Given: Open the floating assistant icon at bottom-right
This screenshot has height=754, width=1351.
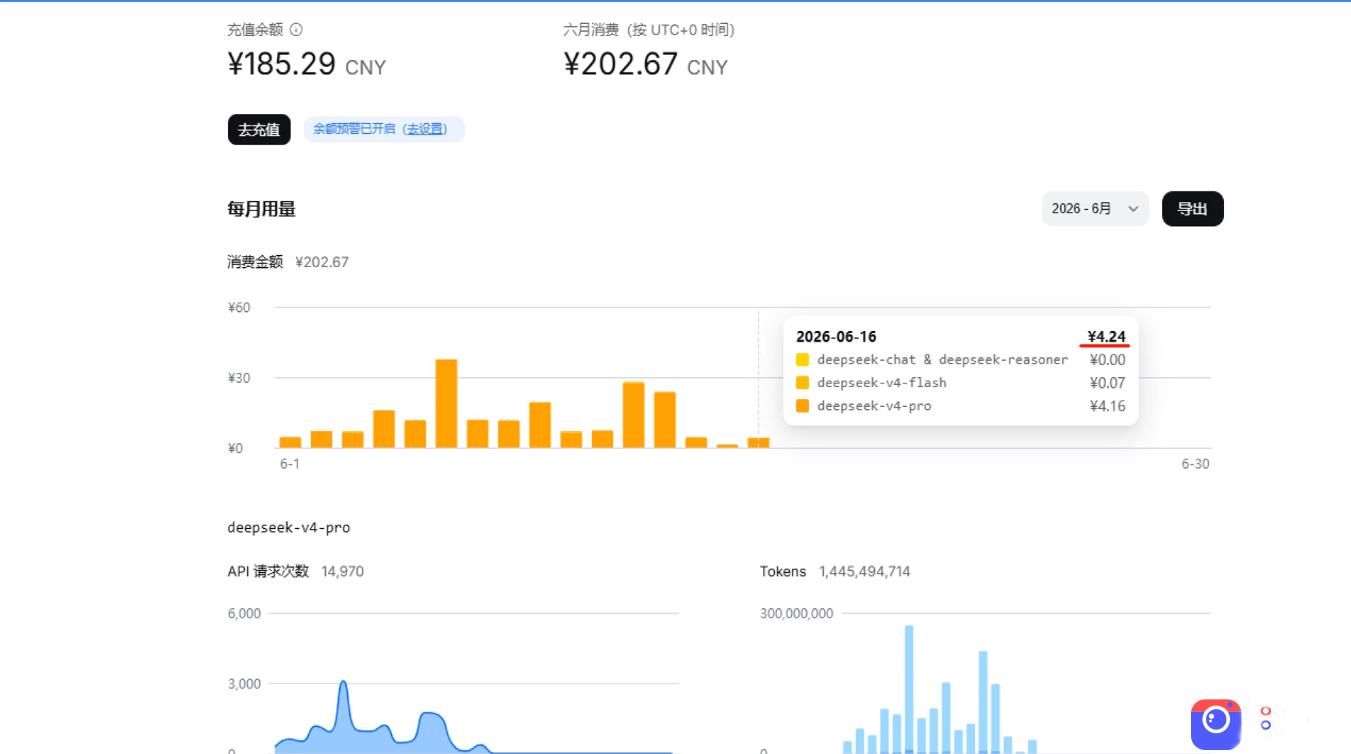Looking at the screenshot, I should click(x=1216, y=724).
